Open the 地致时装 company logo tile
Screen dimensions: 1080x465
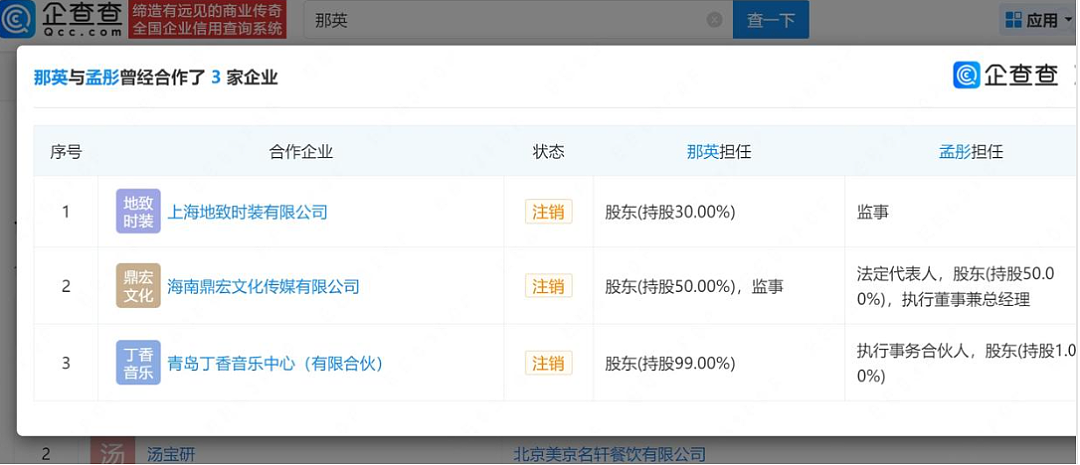click(138, 211)
